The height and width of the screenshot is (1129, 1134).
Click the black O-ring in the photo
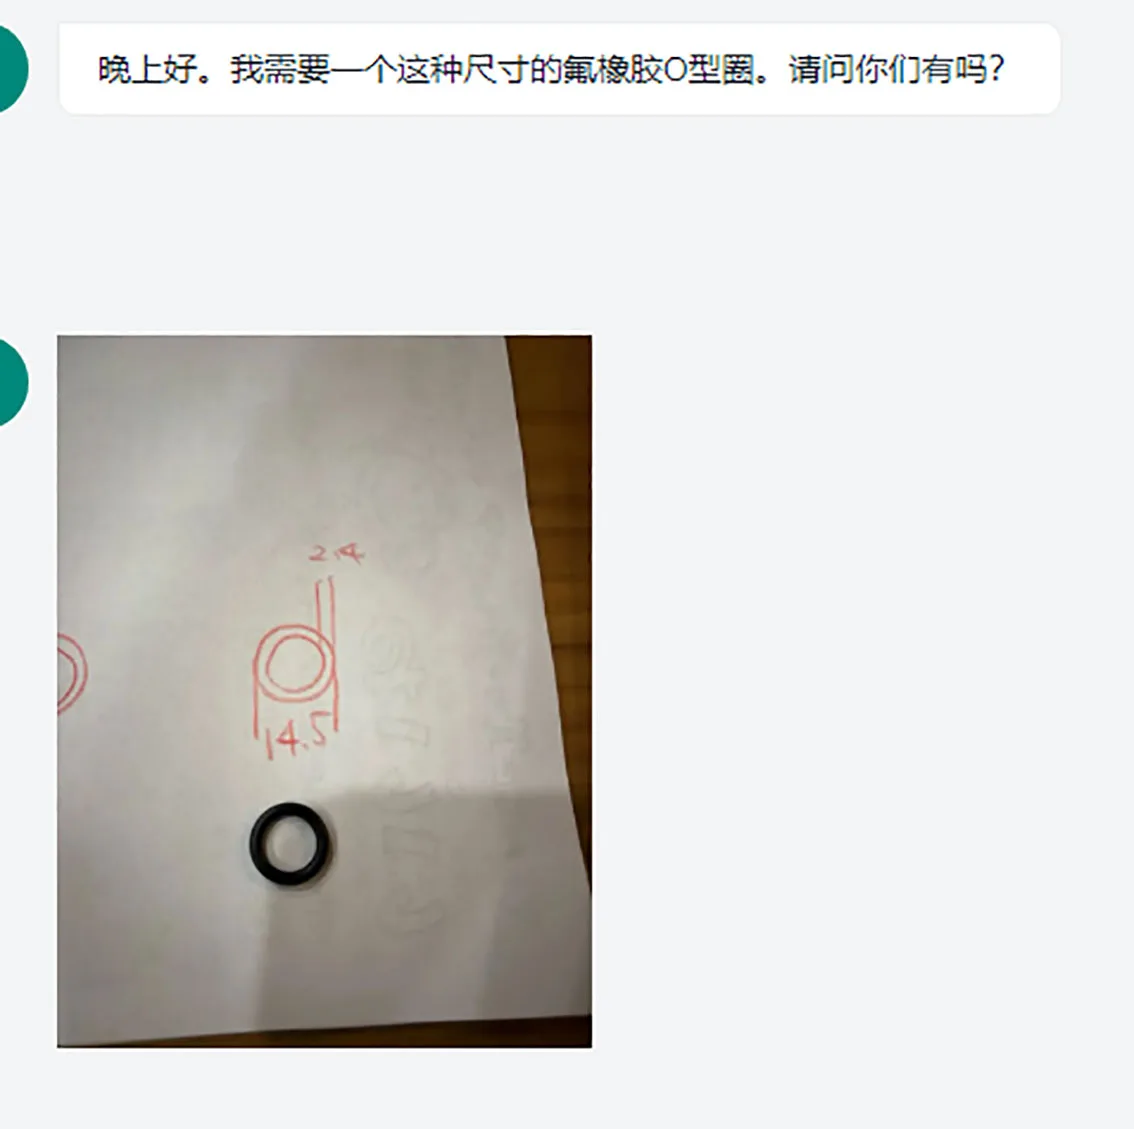[x=289, y=843]
